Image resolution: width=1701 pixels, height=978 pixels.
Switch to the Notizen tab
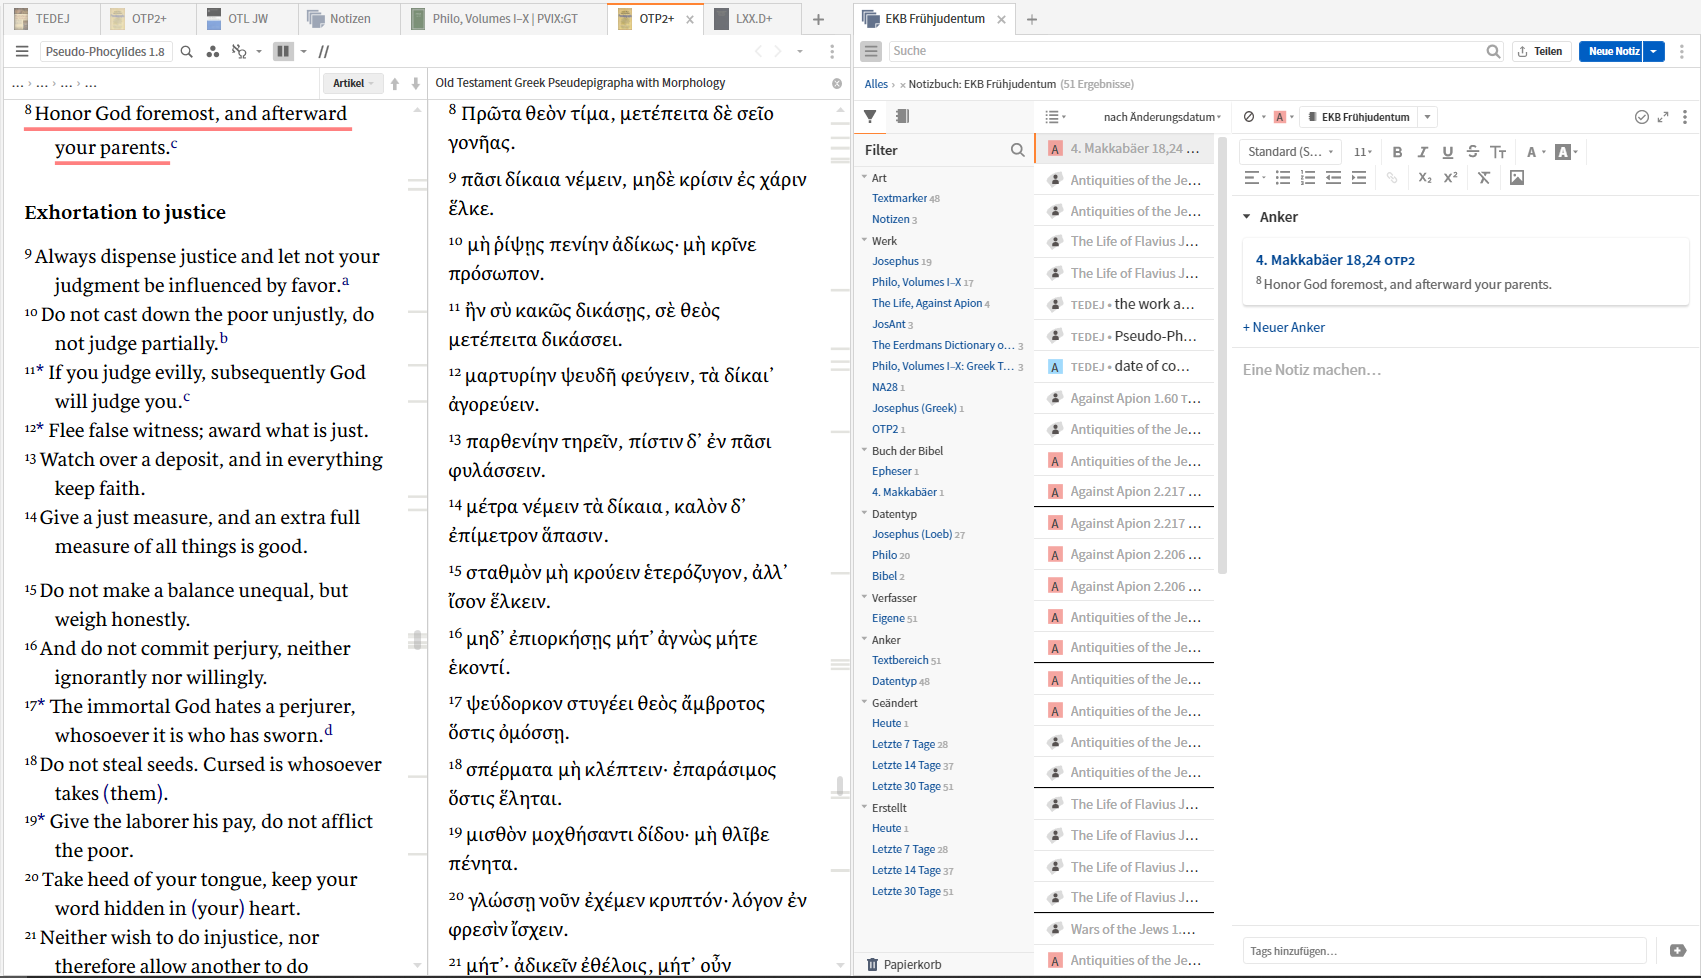tap(349, 18)
